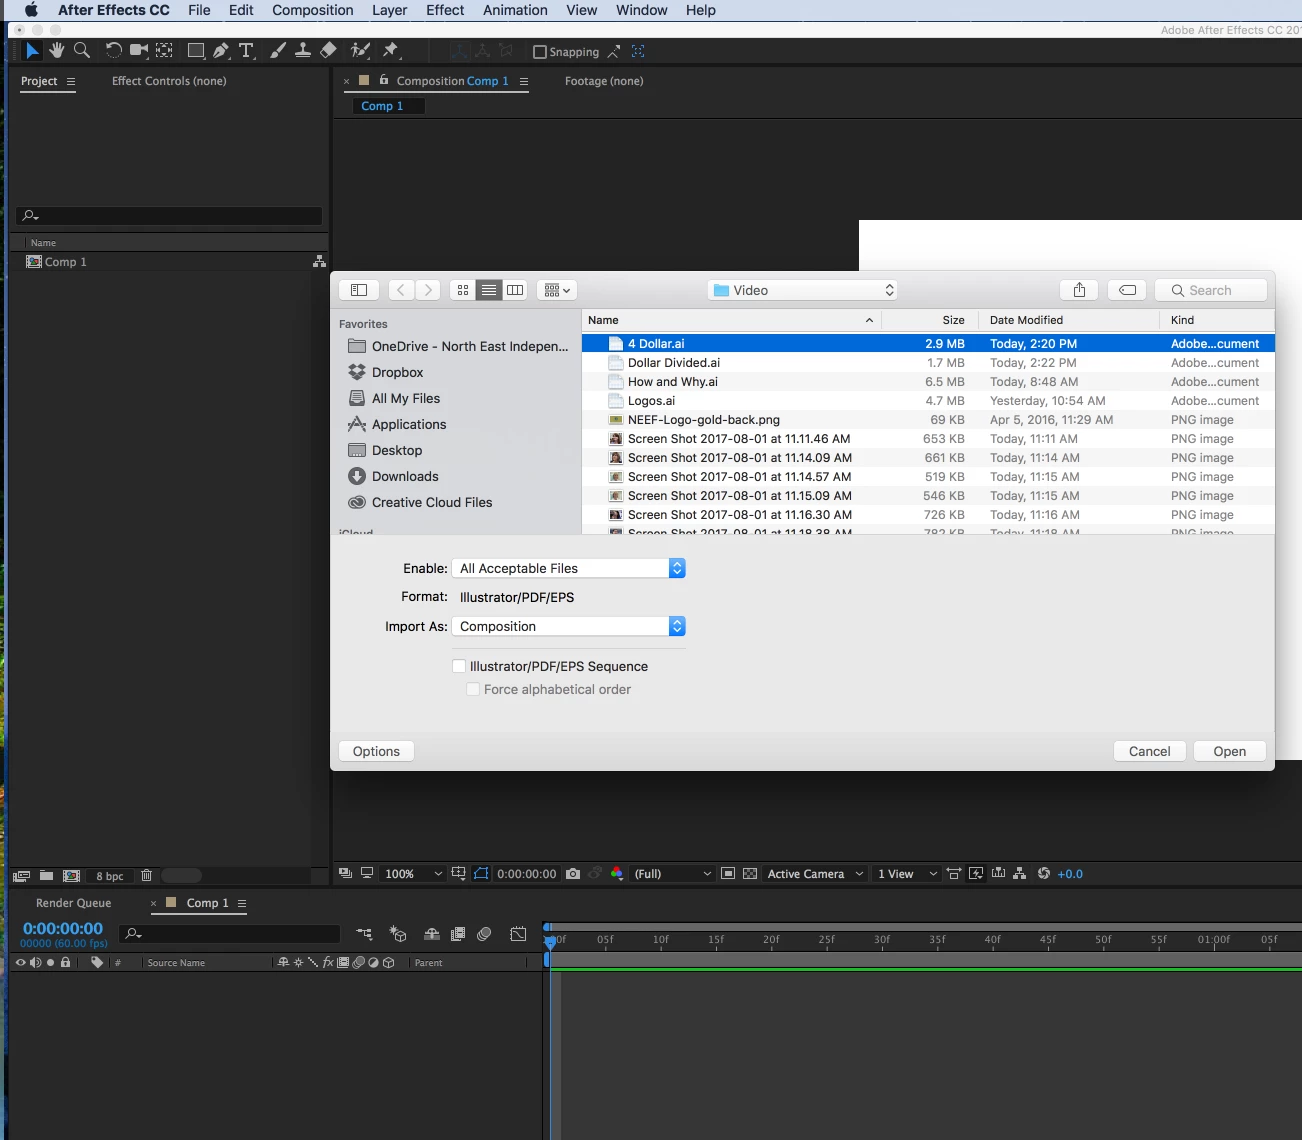The width and height of the screenshot is (1302, 1140).
Task: Toggle the Transparency Grid button
Action: pos(750,873)
